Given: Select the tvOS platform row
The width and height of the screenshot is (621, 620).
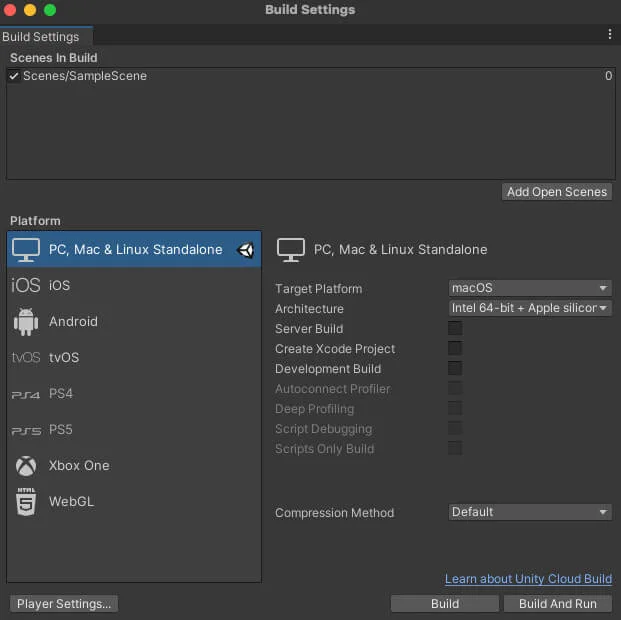Looking at the screenshot, I should [x=134, y=357].
